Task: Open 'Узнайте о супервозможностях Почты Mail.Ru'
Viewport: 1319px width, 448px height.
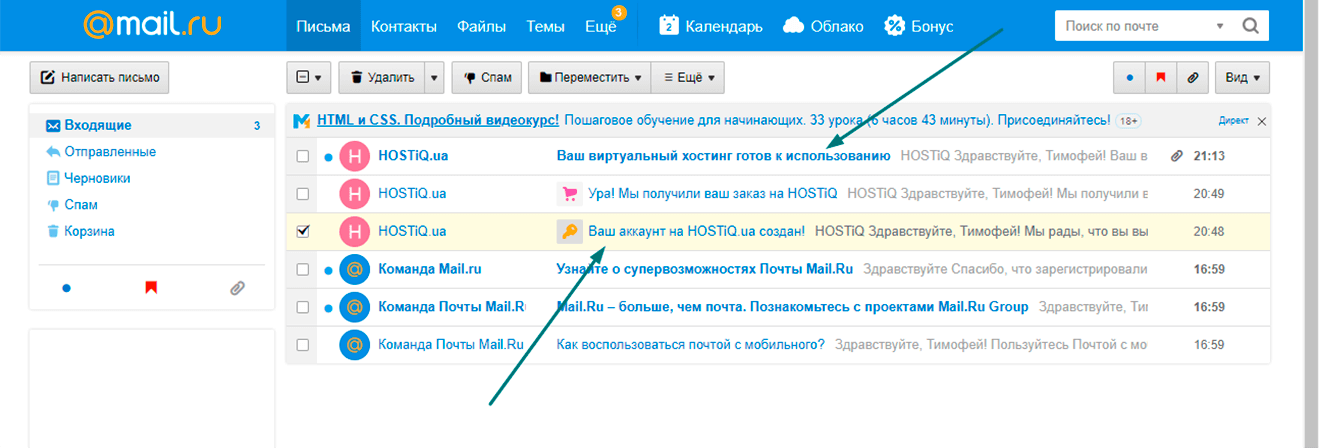Action: point(704,269)
